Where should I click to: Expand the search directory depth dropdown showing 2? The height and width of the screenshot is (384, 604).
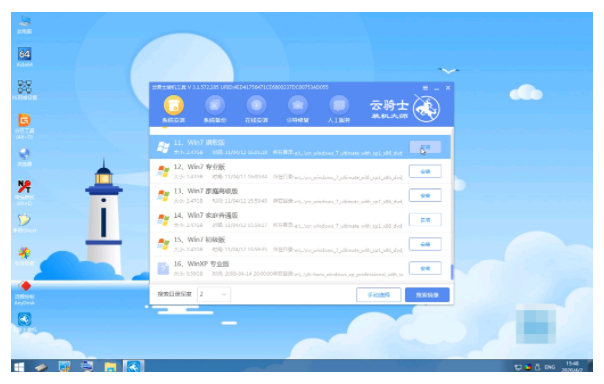(214, 294)
